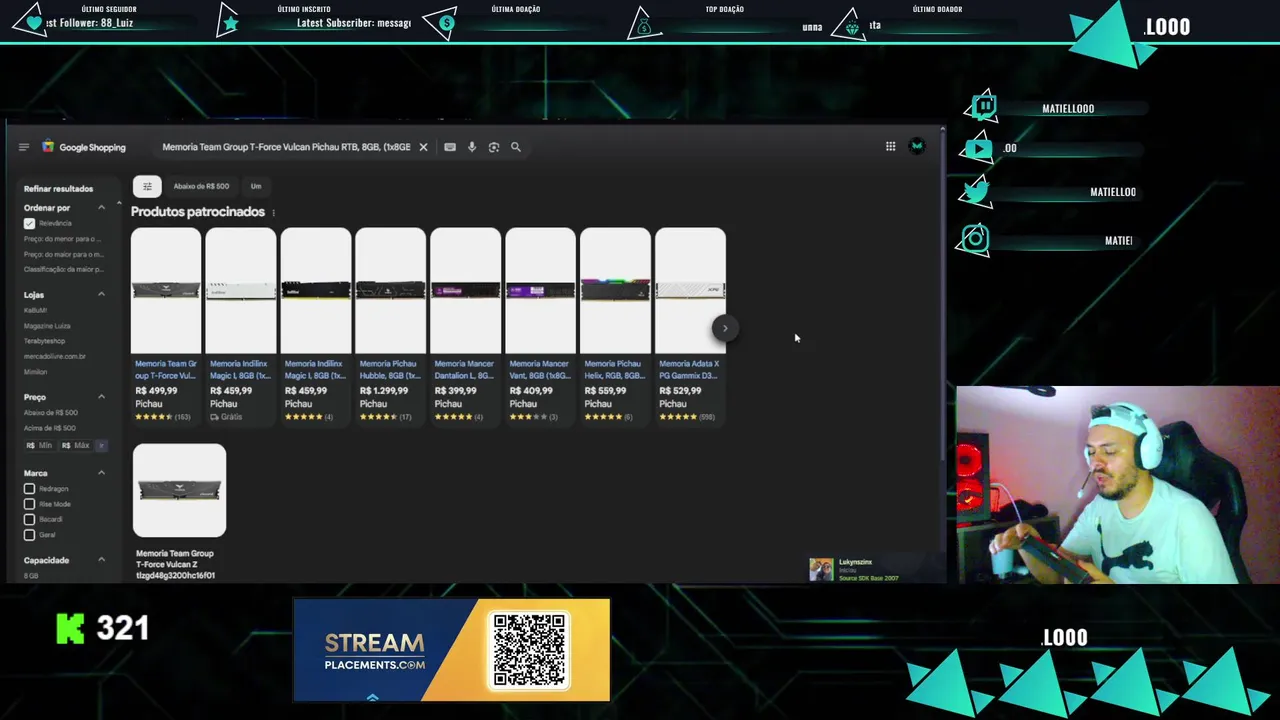Sort by 'Classificação: da maior para'

pos(63,269)
